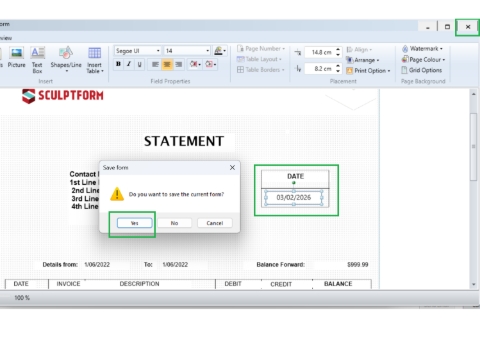480x360 pixels.
Task: Open the Table Borders dropdown
Action: (261, 70)
